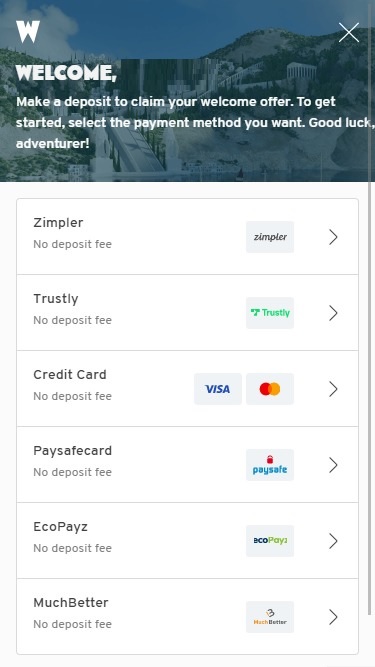This screenshot has width=375, height=667.
Task: Open Trustly using the right chevron
Action: [333, 313]
